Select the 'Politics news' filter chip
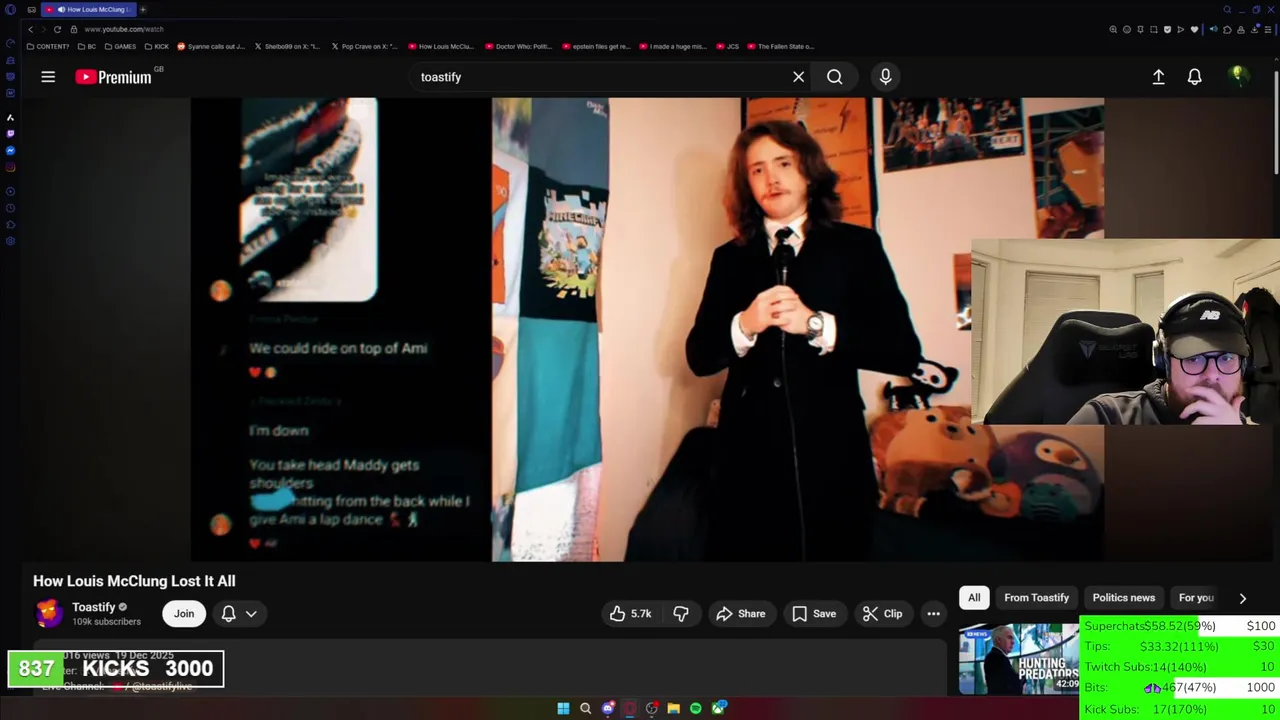Screen dimensions: 1280x720 coord(1123,598)
